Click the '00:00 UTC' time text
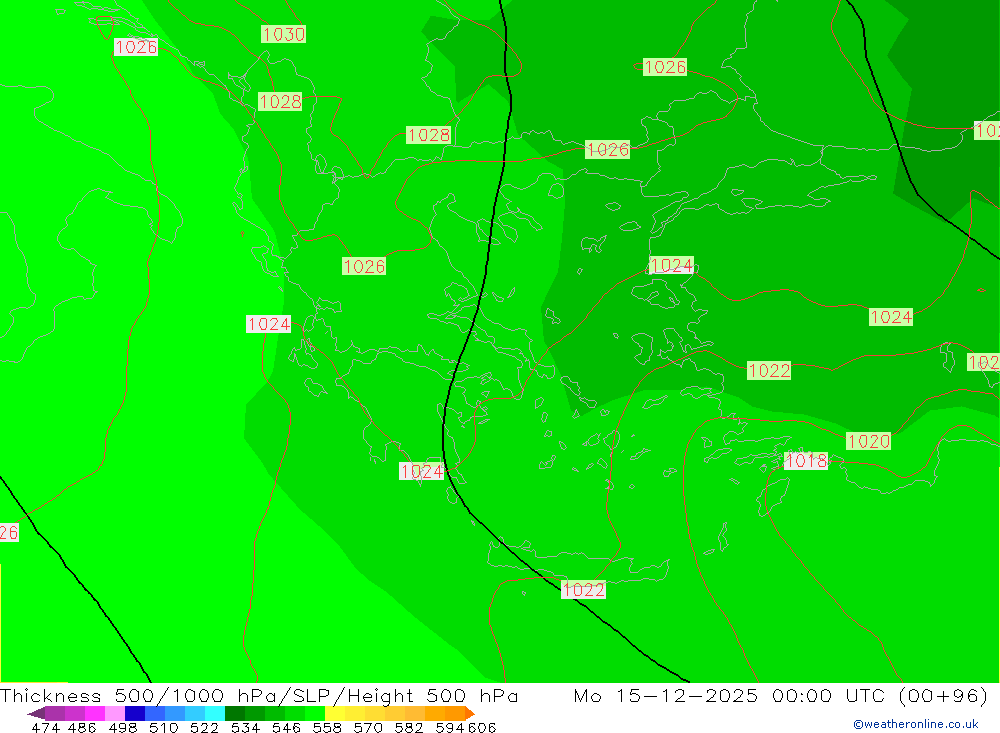 click(x=831, y=695)
